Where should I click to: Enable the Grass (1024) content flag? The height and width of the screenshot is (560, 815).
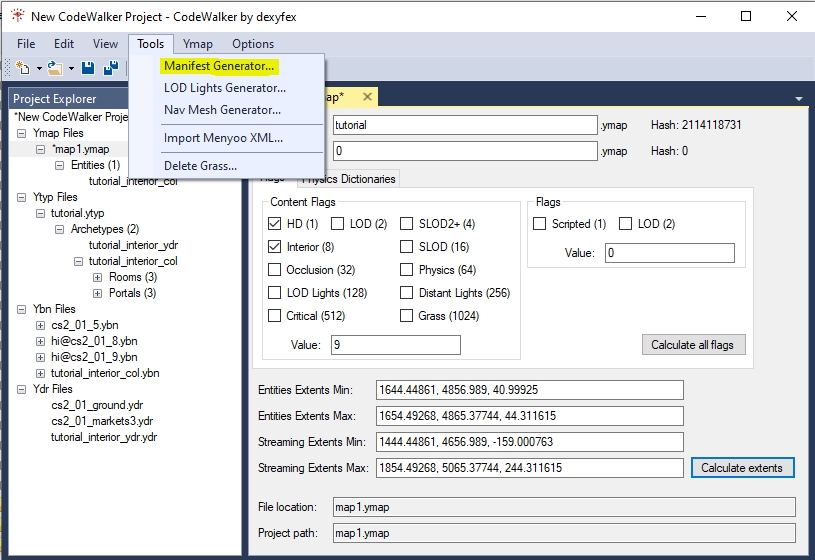coord(407,316)
